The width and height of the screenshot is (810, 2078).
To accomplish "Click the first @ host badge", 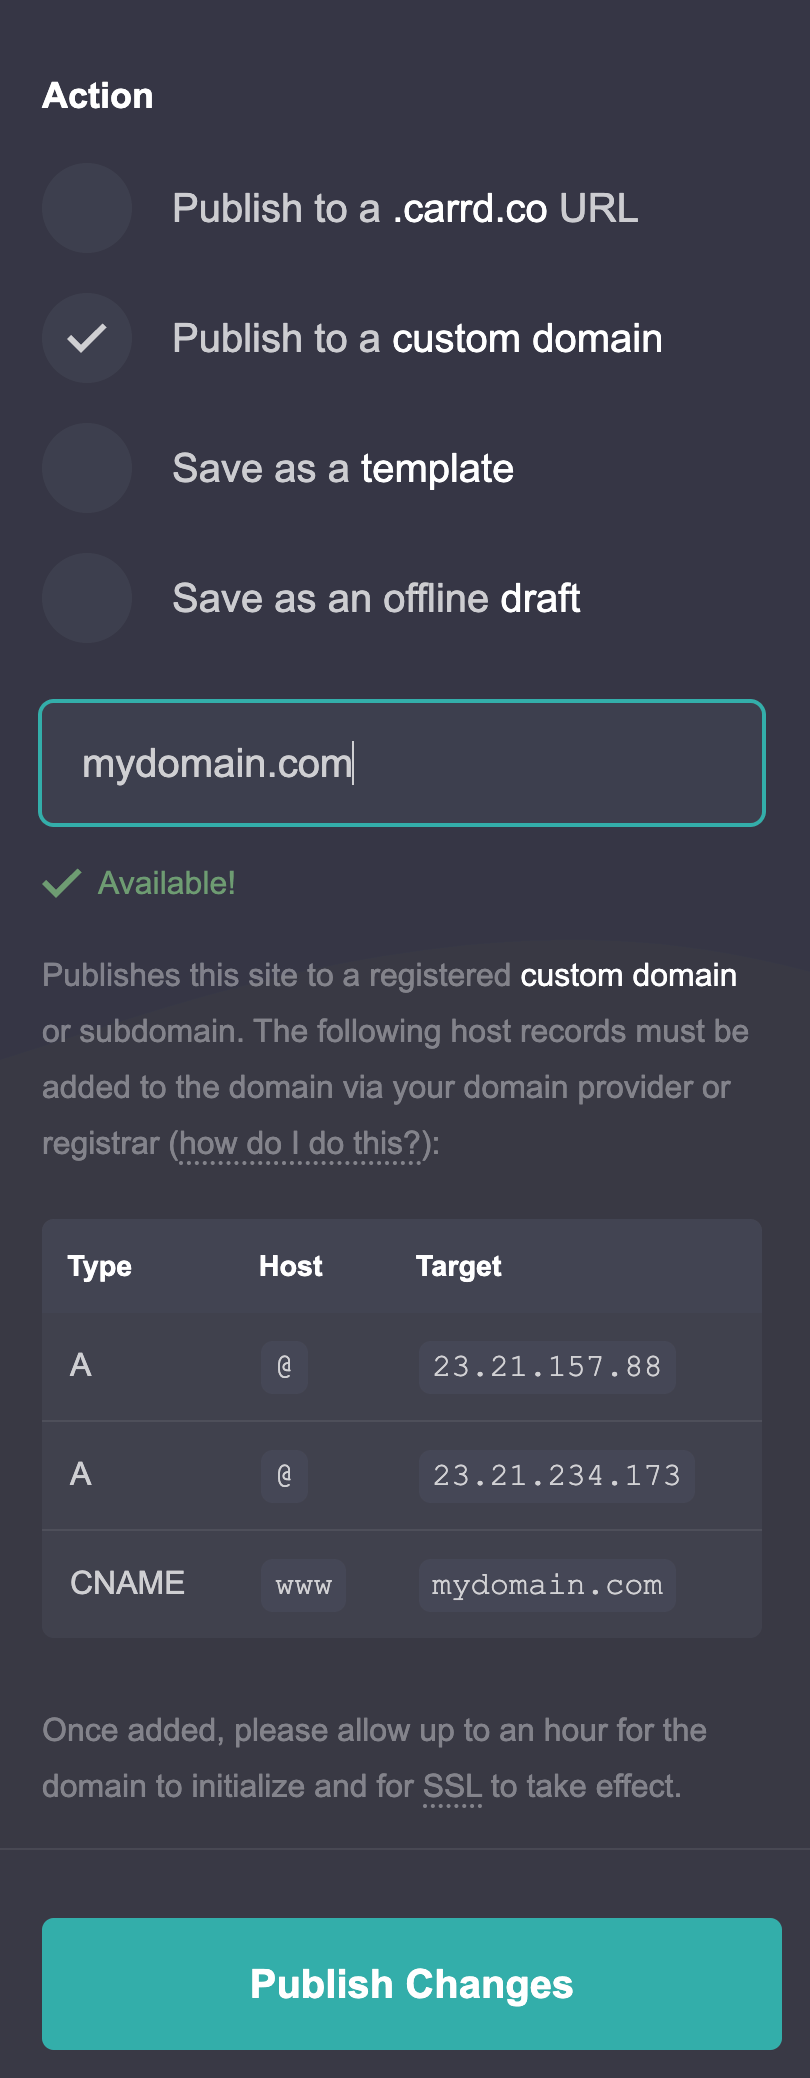I will coord(284,1367).
